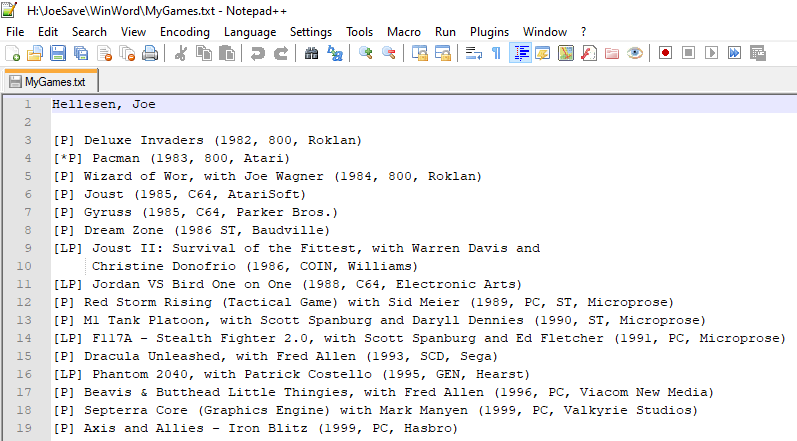Open the Search menu

click(x=89, y=32)
